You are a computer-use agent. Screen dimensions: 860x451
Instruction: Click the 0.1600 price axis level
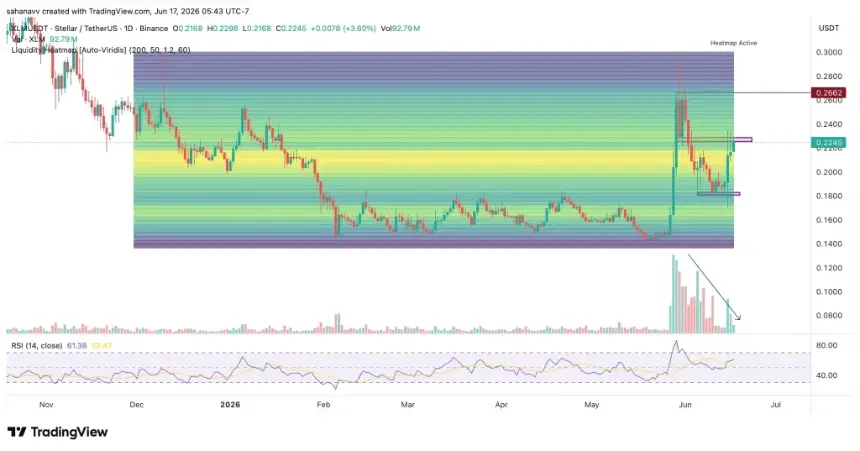tap(829, 220)
